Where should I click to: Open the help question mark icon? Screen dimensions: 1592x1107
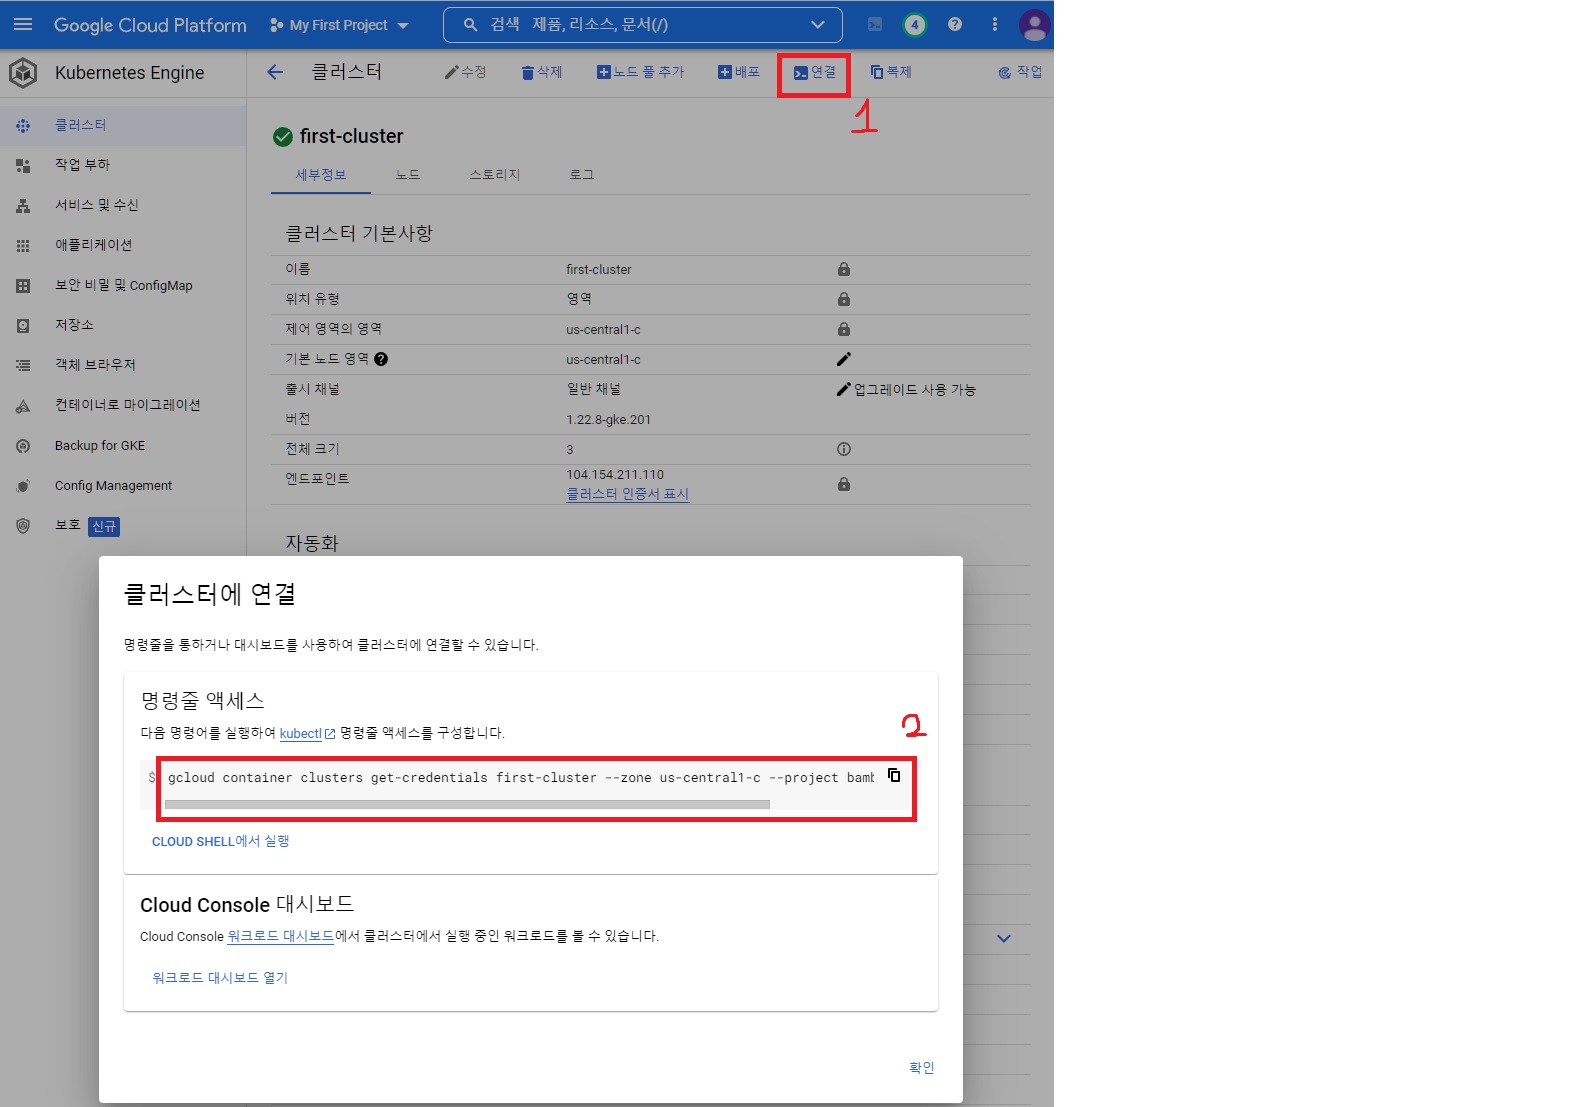coord(955,25)
